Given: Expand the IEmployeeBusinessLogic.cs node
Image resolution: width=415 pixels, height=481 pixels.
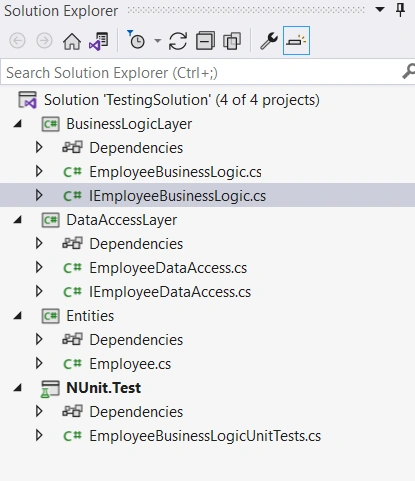Looking at the screenshot, I should pyautogui.click(x=39, y=195).
